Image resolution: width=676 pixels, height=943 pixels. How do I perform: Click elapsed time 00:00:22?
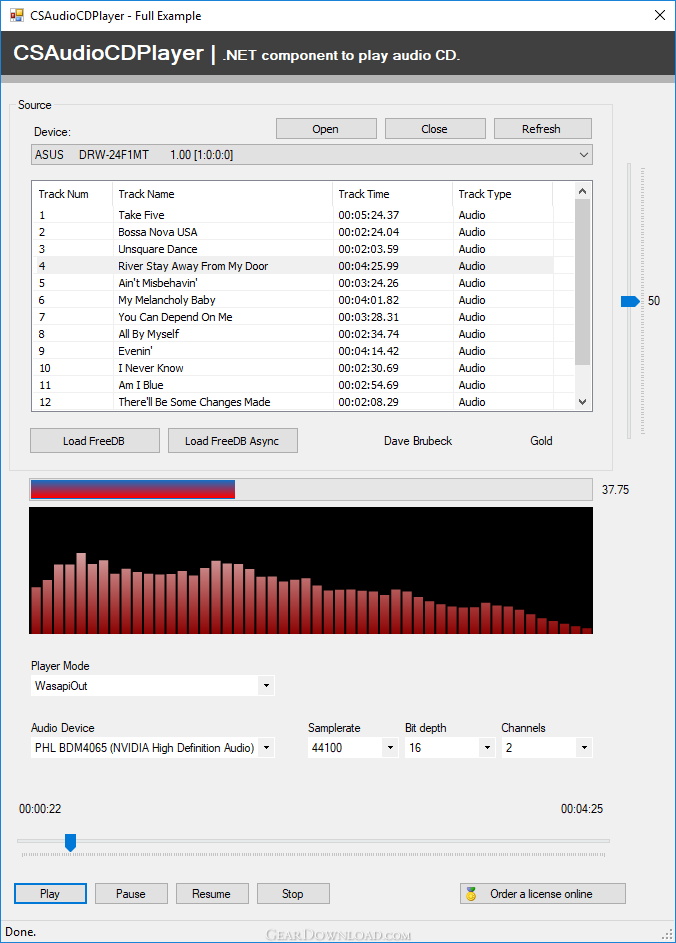[x=40, y=809]
